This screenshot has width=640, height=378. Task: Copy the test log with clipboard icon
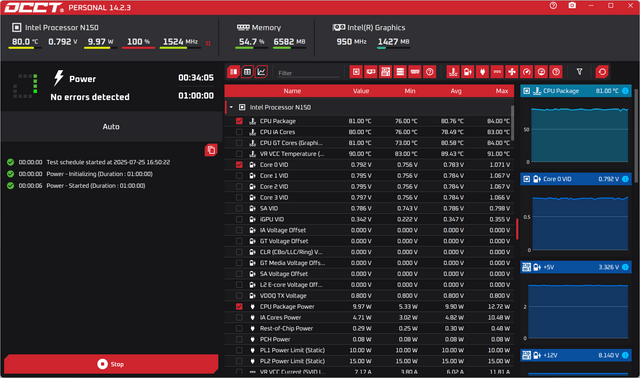click(x=211, y=150)
